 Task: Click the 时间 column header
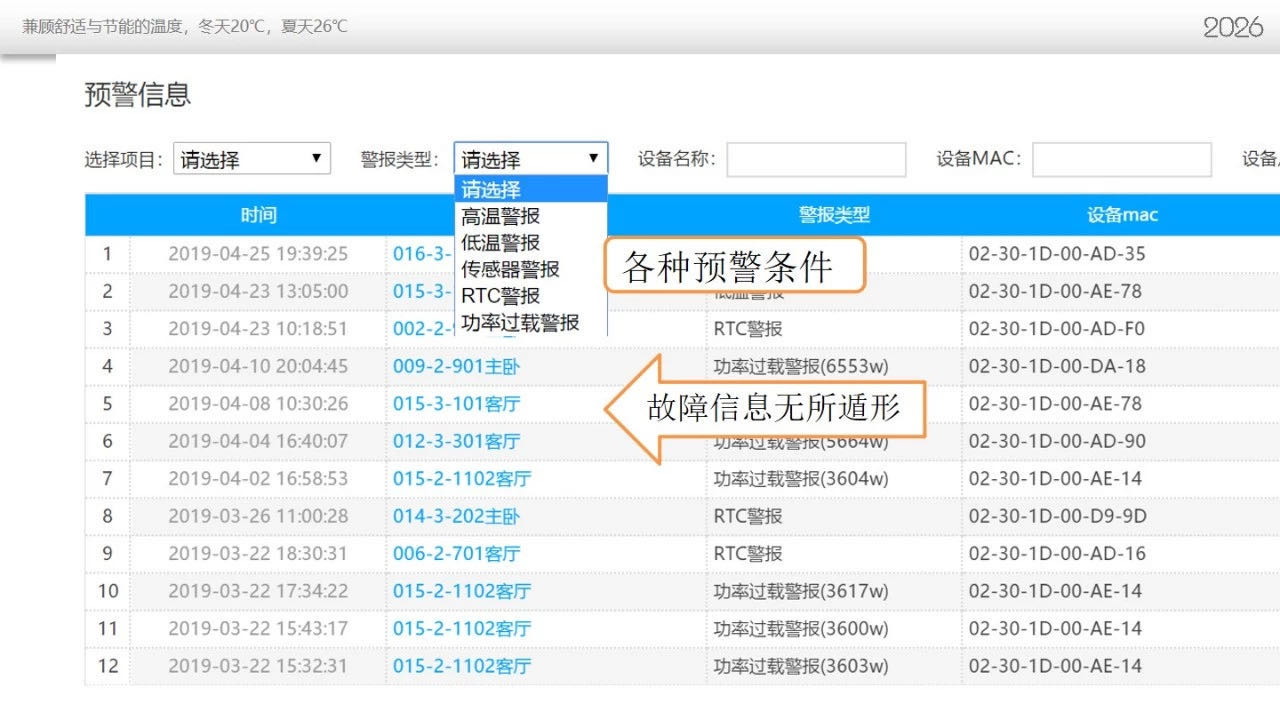click(258, 215)
